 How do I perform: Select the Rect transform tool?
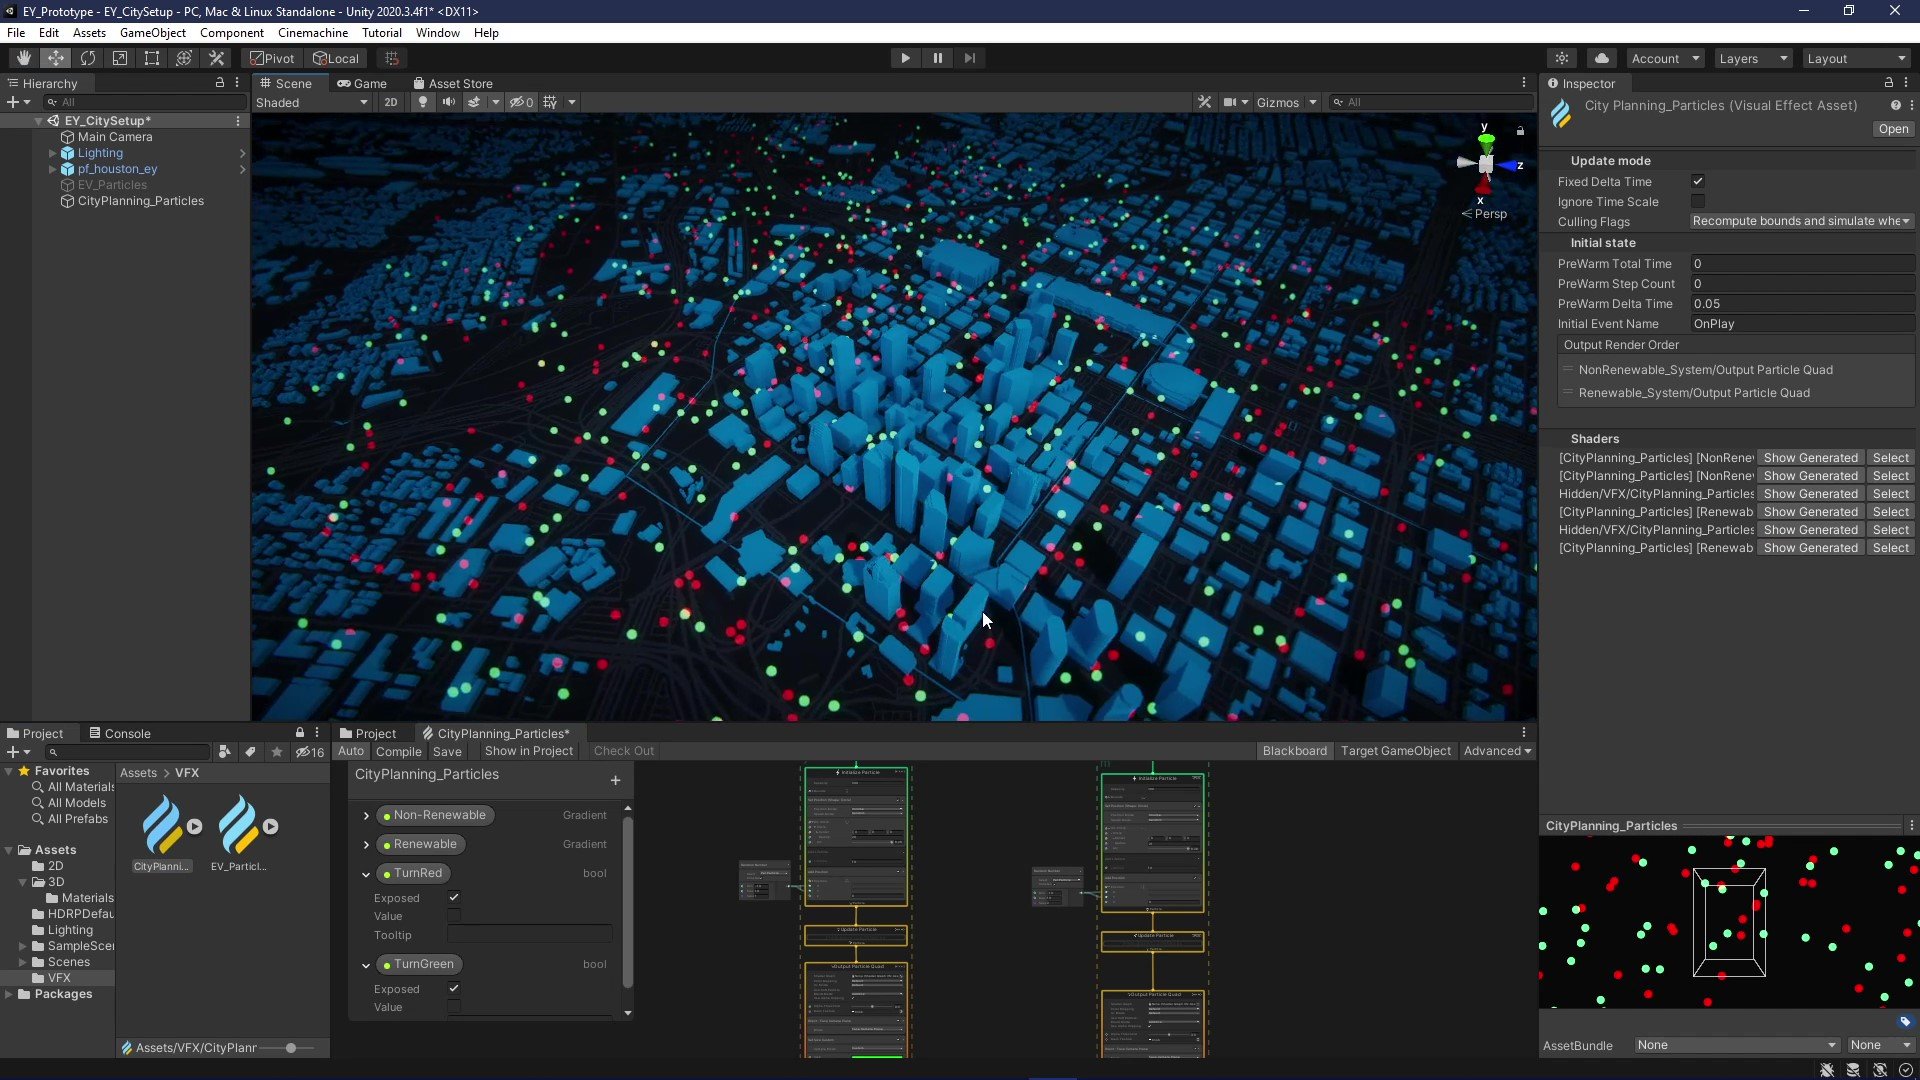coord(152,58)
